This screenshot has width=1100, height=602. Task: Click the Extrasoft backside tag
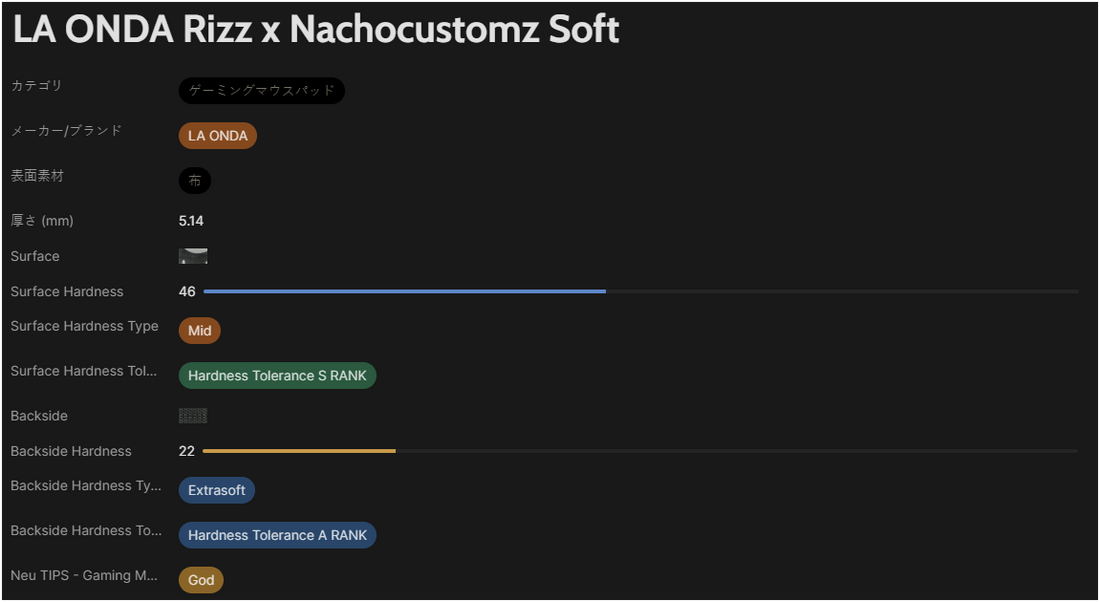217,490
